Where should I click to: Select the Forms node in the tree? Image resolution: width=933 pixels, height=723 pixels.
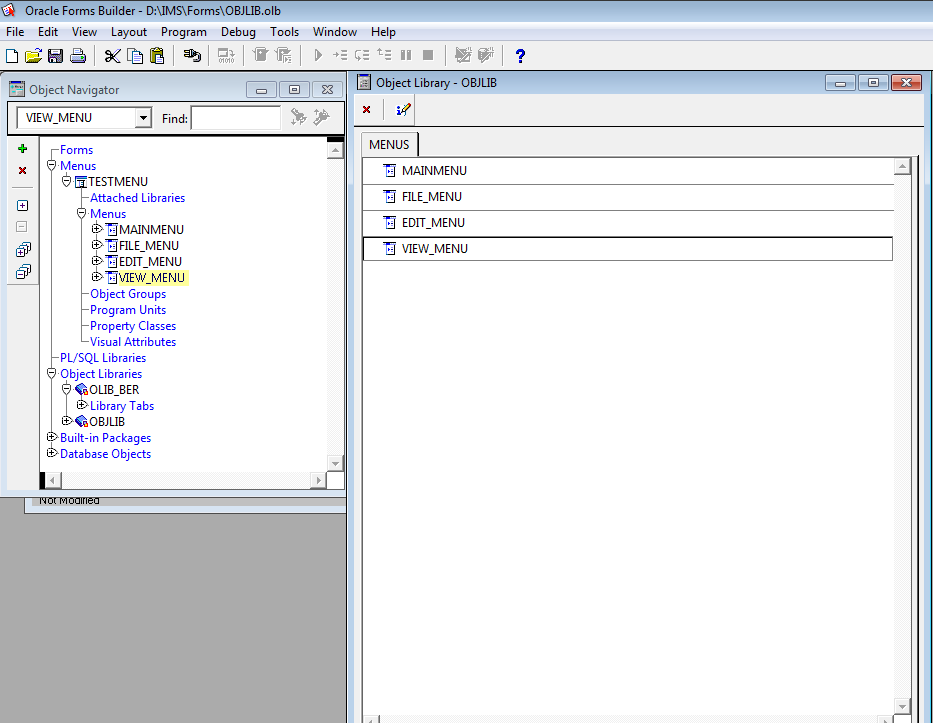77,150
